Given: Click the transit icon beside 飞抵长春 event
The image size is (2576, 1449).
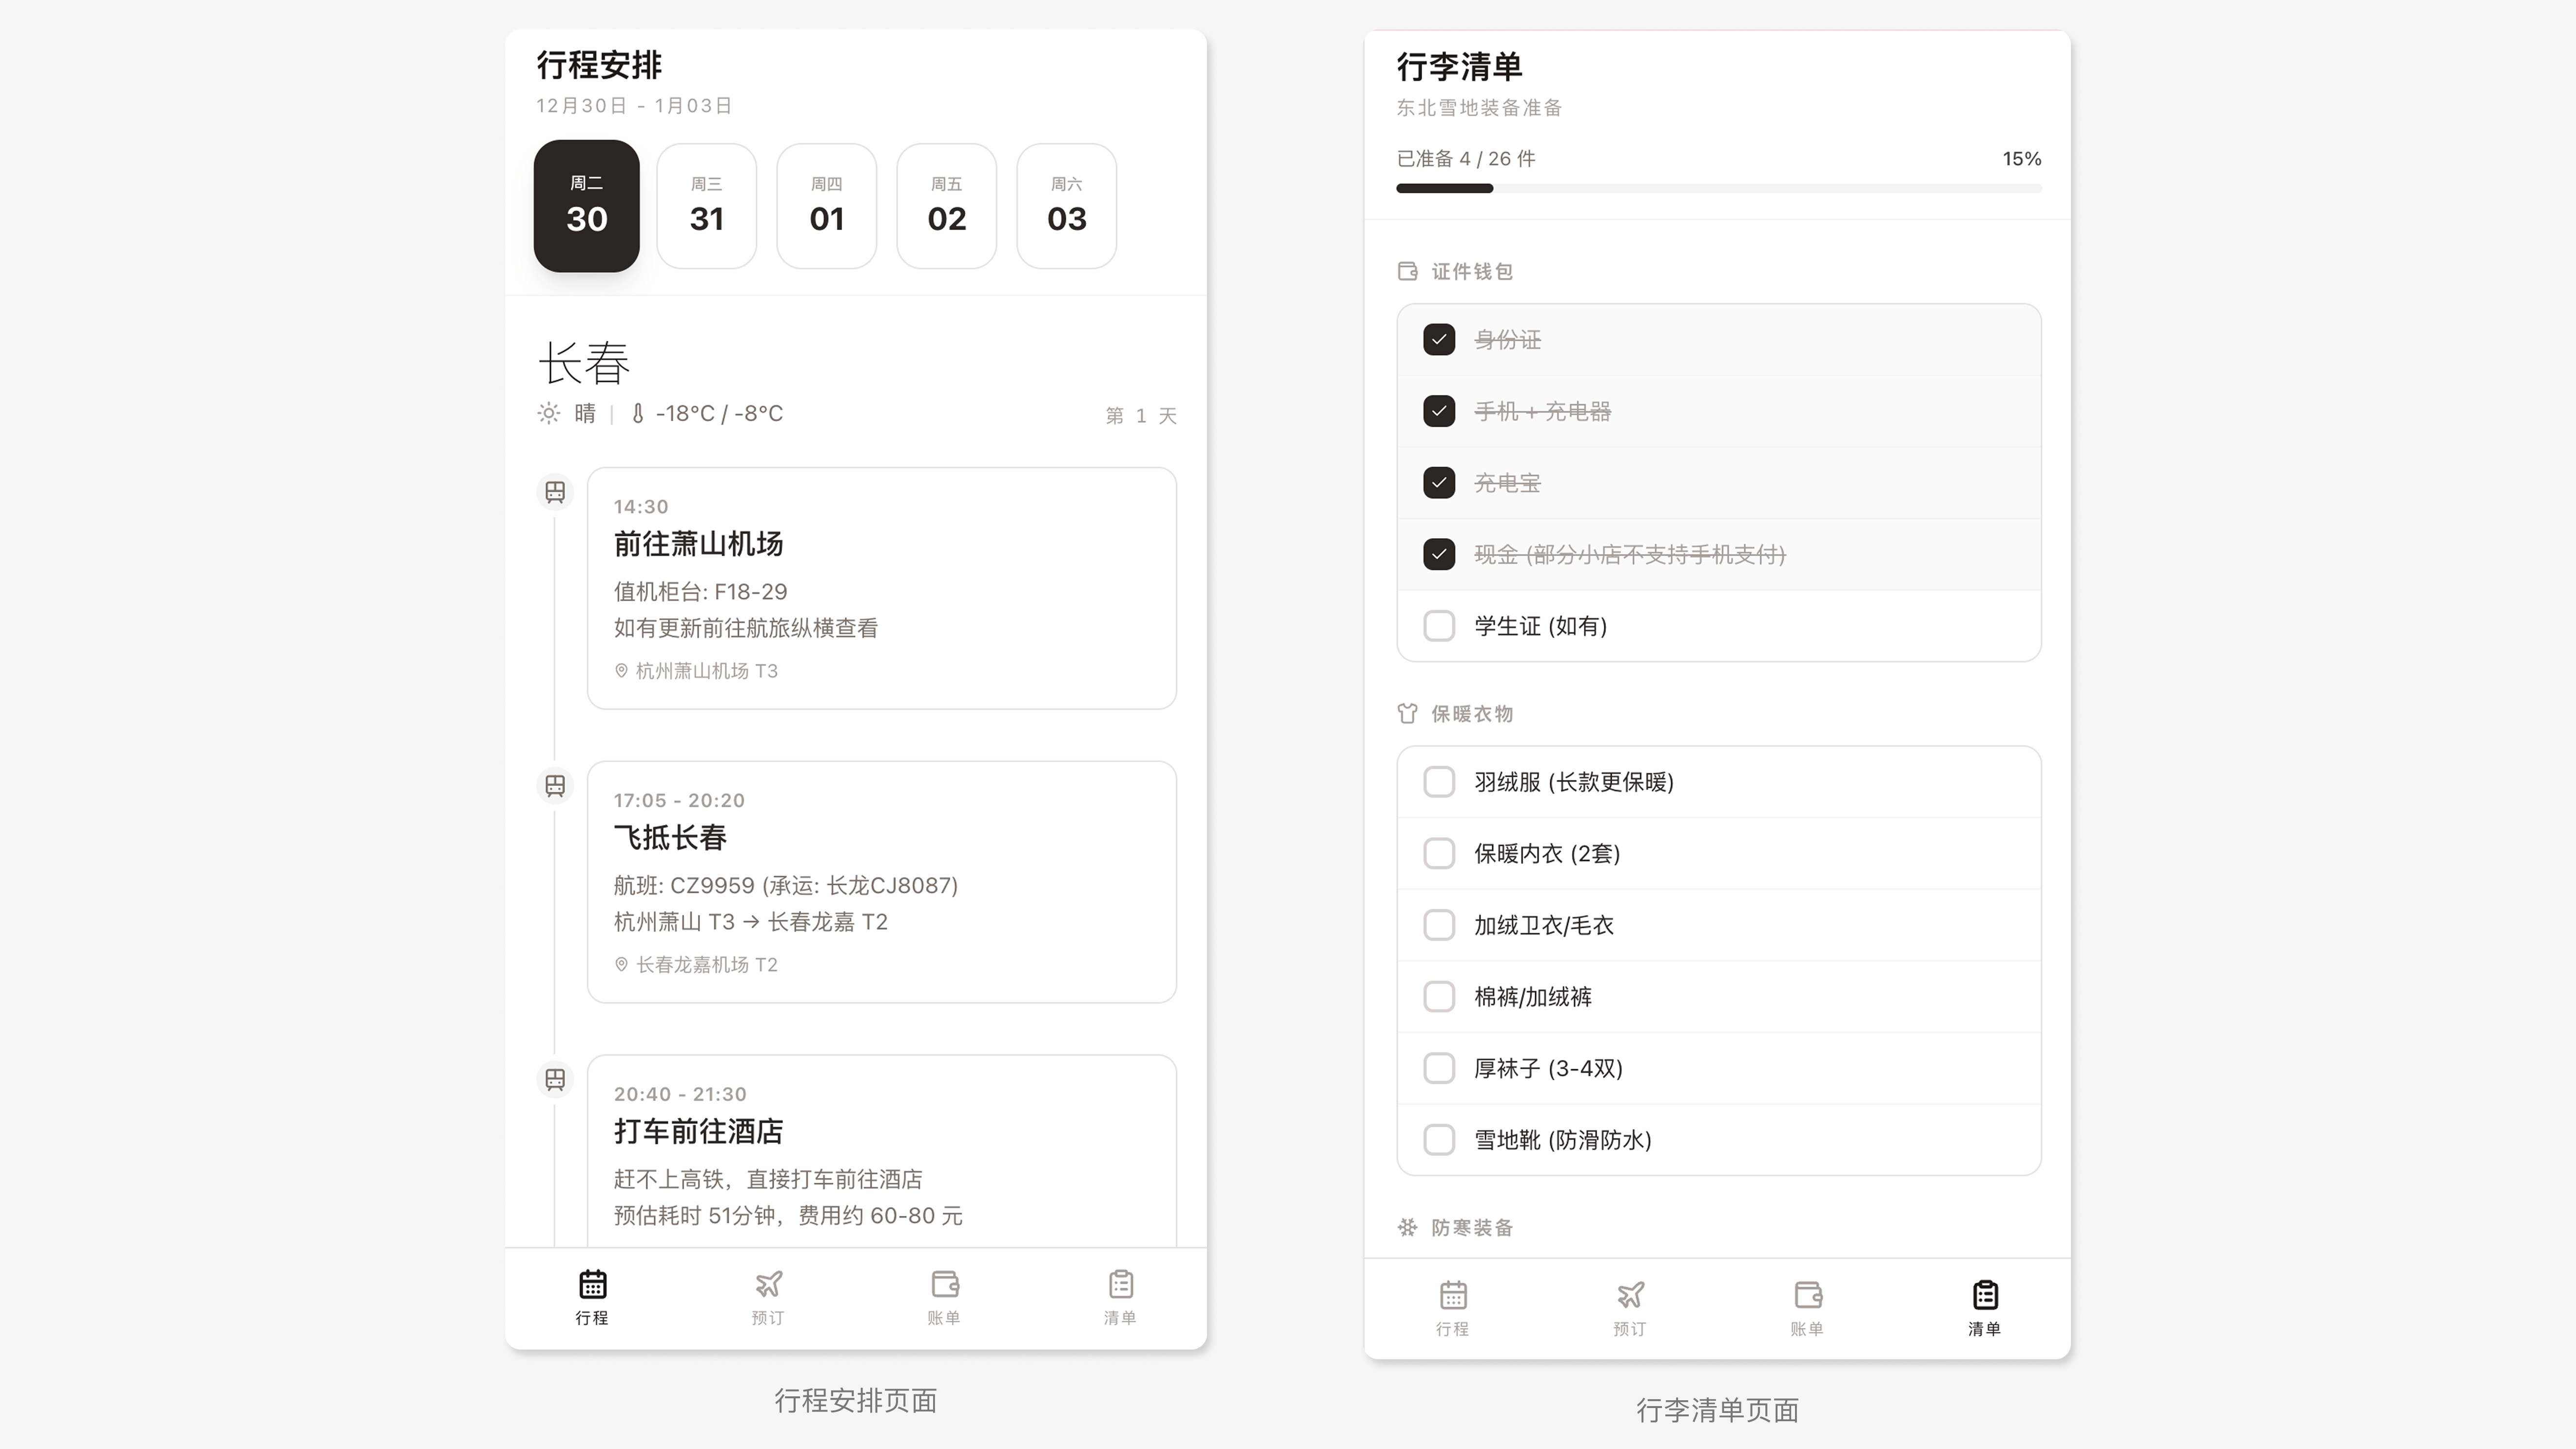Looking at the screenshot, I should tap(555, 786).
